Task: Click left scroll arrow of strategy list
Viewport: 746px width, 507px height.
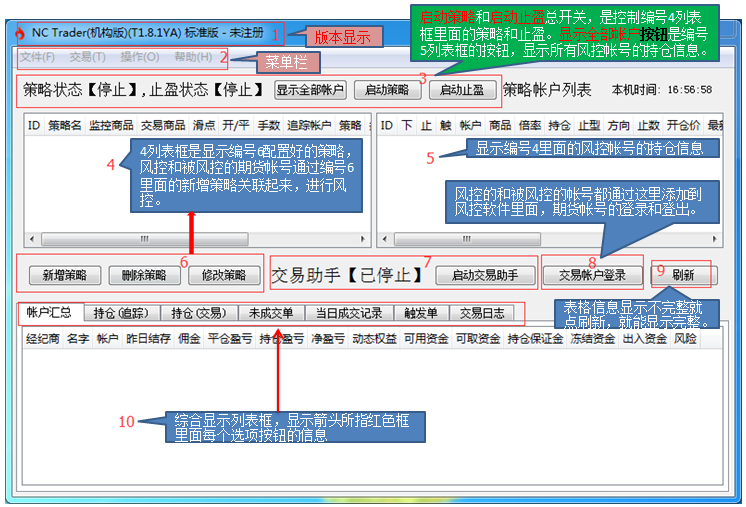Action: 32,239
